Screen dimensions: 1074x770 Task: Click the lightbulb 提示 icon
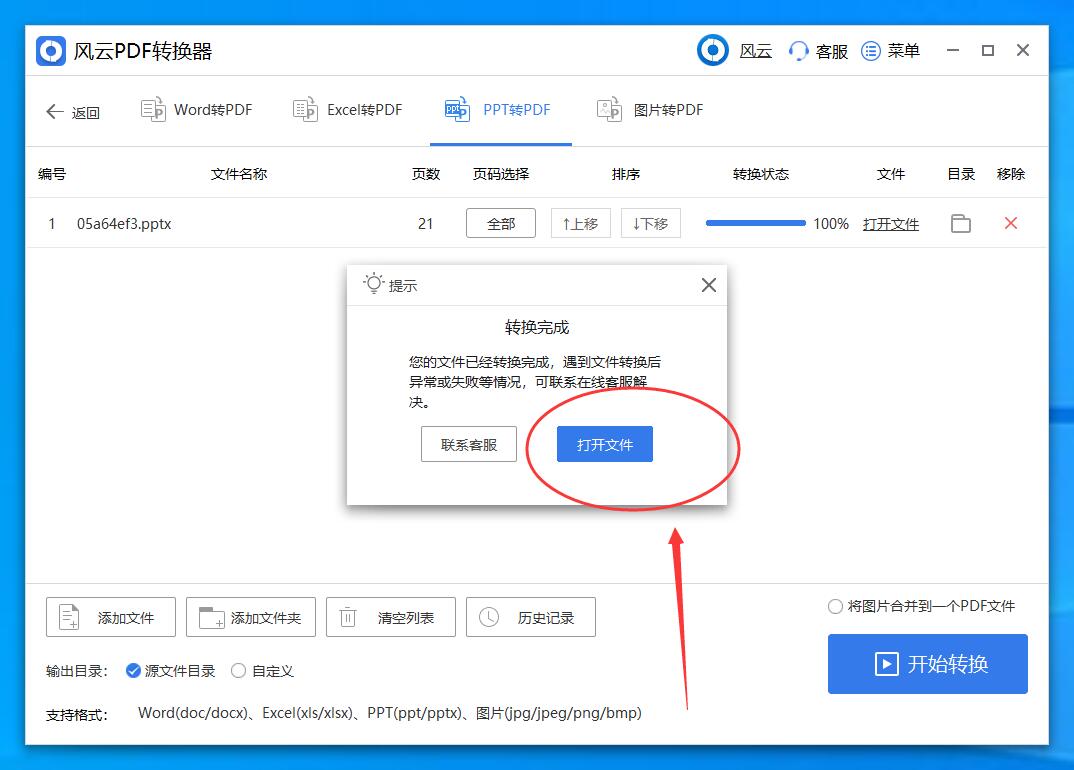point(374,283)
